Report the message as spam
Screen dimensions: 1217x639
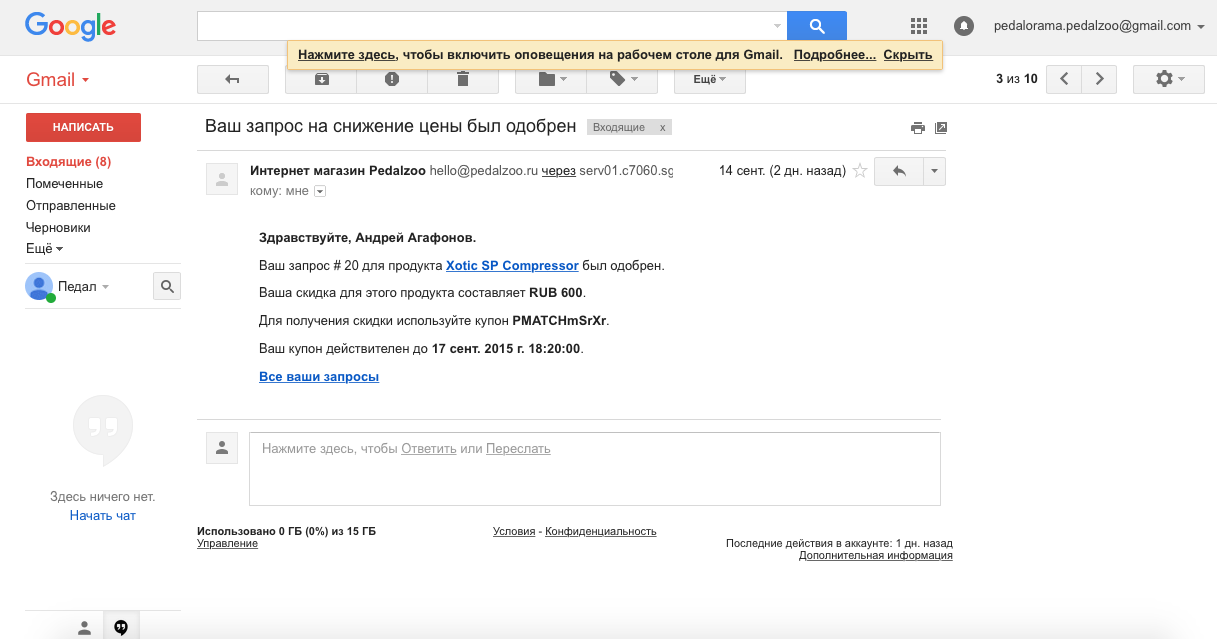391,79
